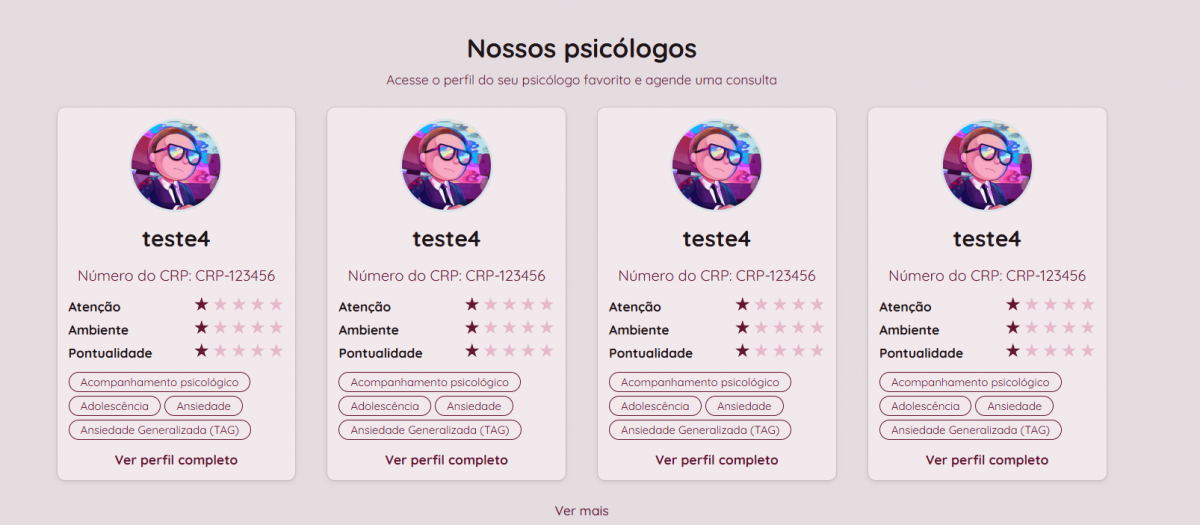Open Ver perfil completo on first card

(176, 460)
